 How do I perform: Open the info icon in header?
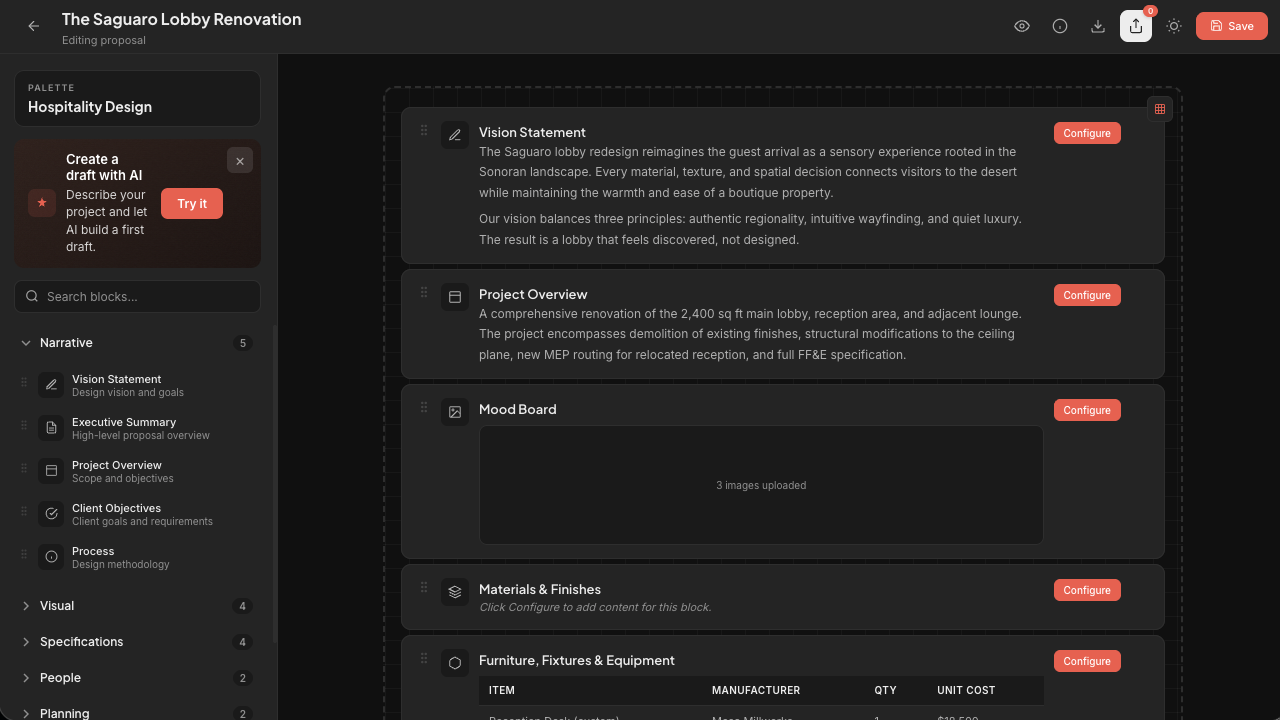pyautogui.click(x=1060, y=26)
